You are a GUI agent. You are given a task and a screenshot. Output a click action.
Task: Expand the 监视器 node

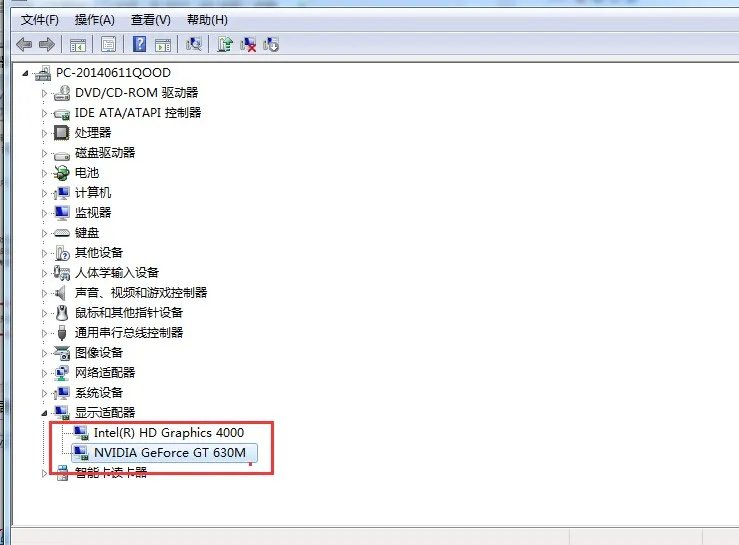click(44, 213)
